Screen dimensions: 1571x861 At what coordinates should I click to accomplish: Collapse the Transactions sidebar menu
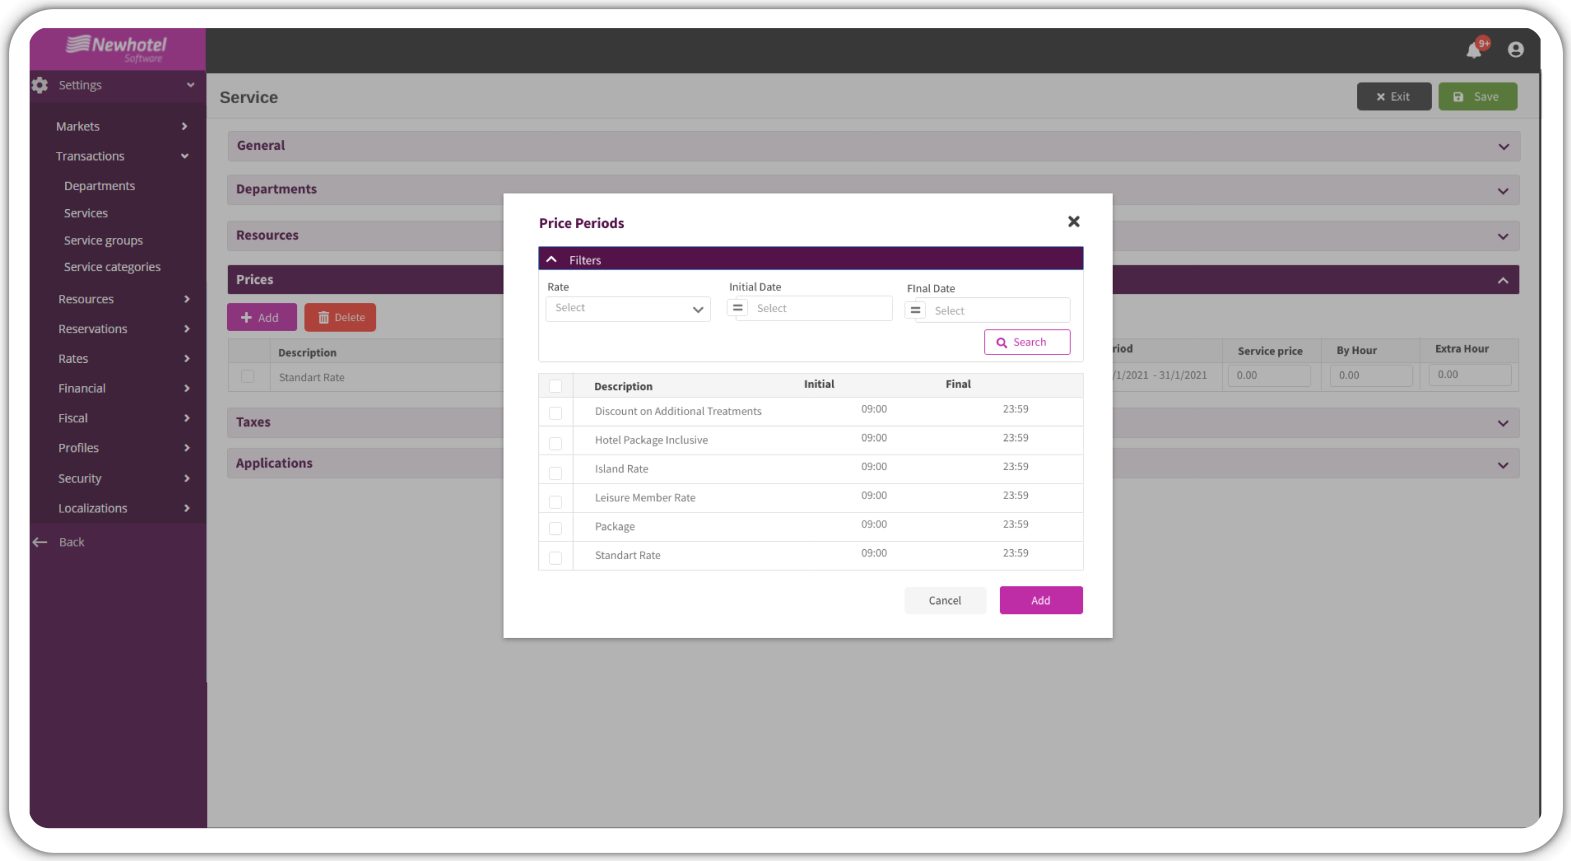[122, 156]
